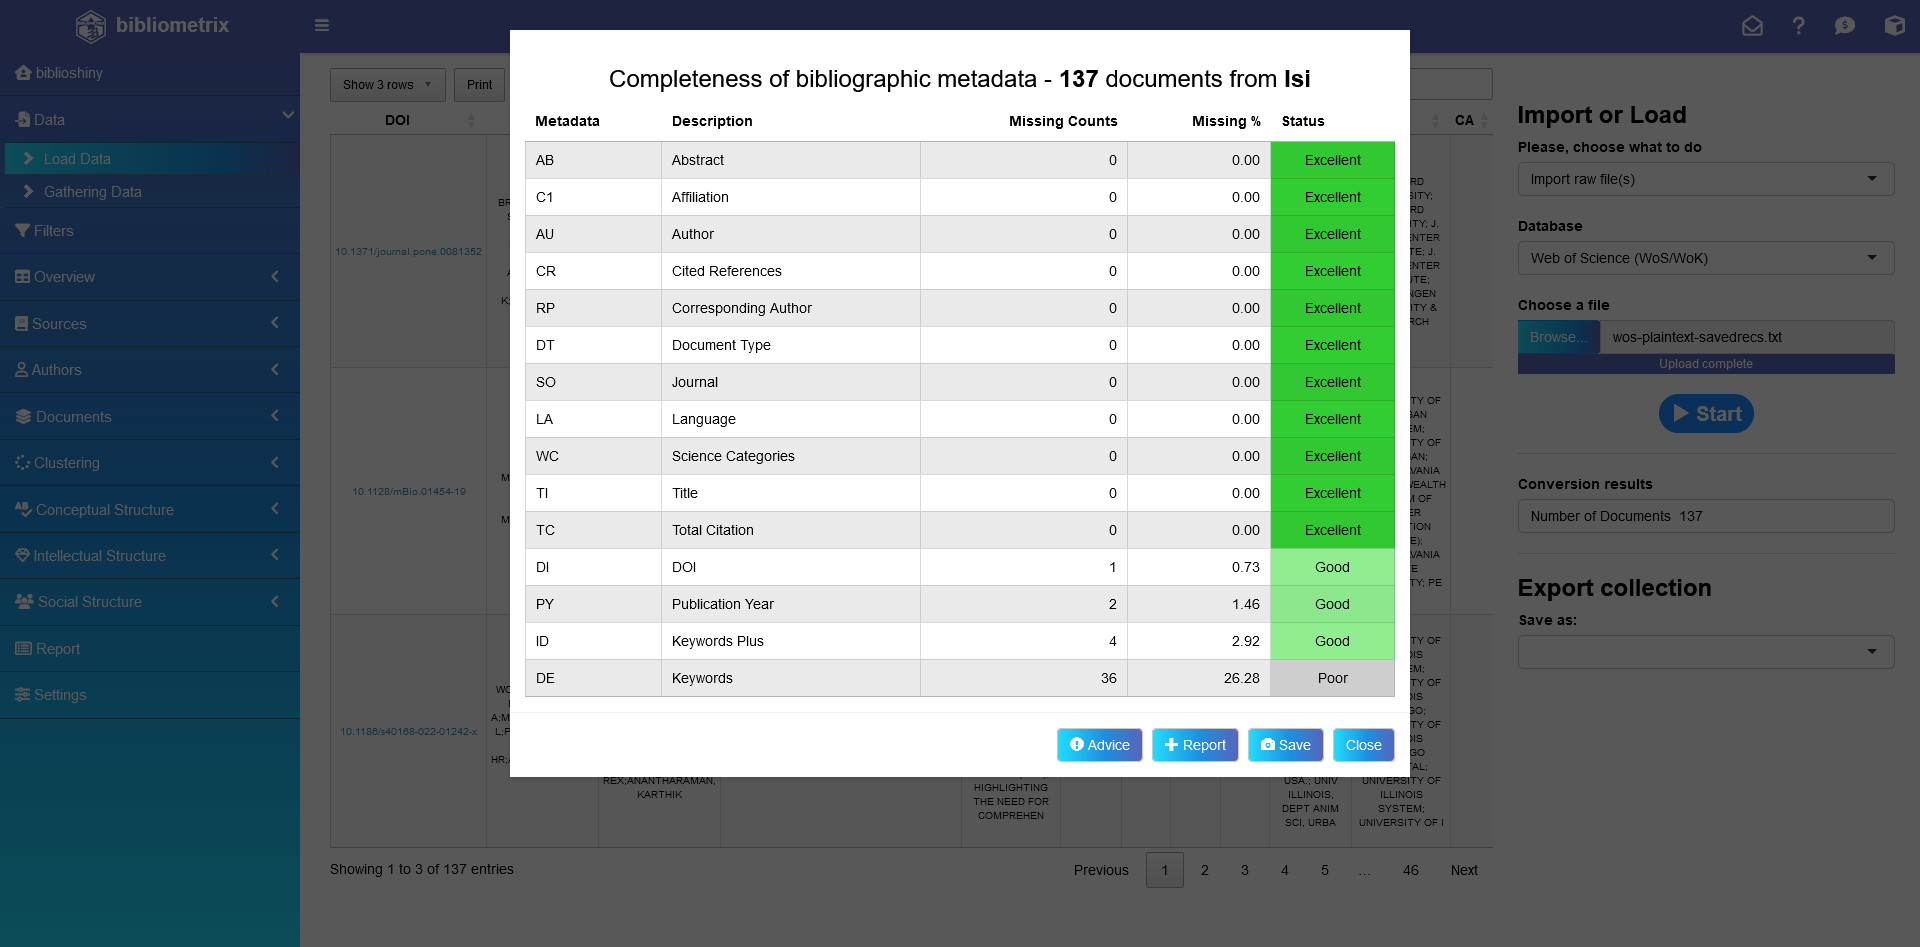Open the Save as export dropdown
Screen dimensions: 1920x947
[1705, 652]
